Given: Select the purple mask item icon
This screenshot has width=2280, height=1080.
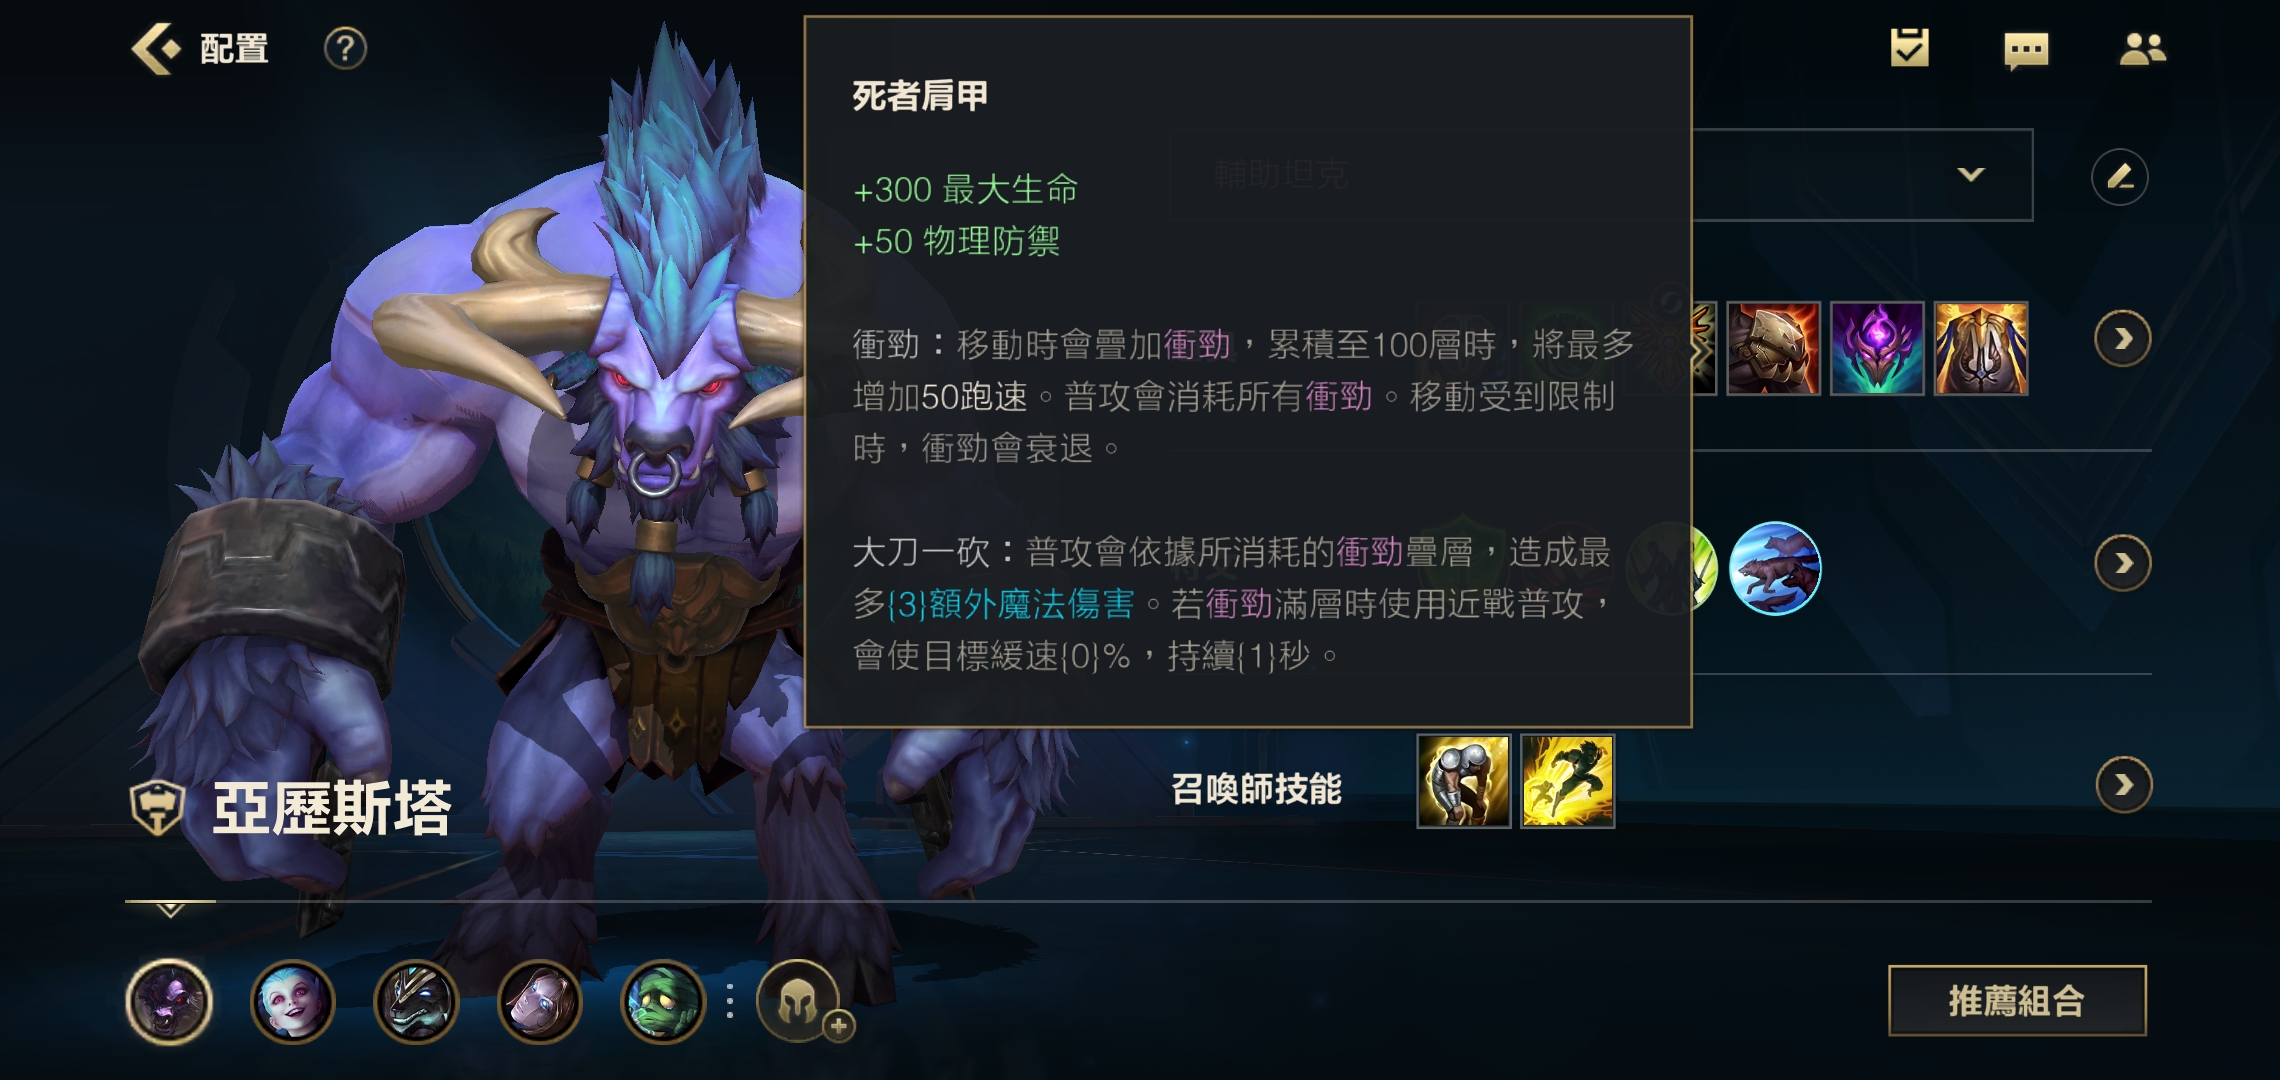Looking at the screenshot, I should pos(1877,348).
